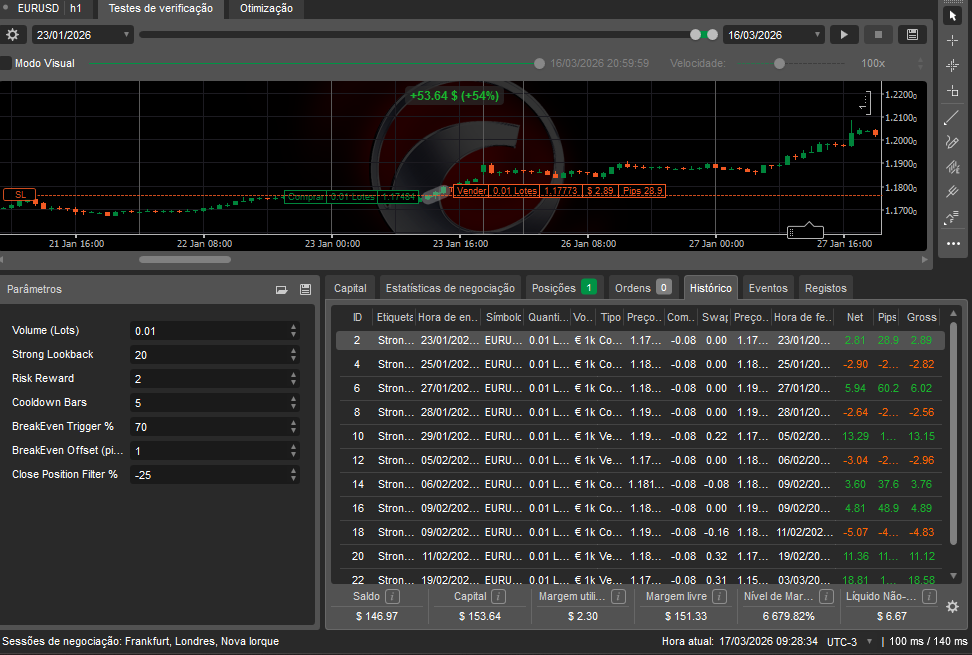This screenshot has width=972, height=655.
Task: Open the Histórico tab in results panel
Action: coord(710,287)
